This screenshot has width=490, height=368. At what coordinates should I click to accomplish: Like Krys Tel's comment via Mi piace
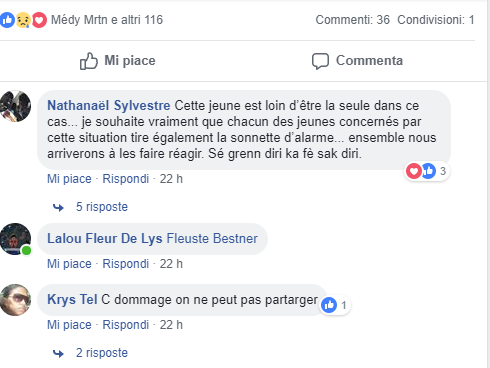click(x=69, y=325)
